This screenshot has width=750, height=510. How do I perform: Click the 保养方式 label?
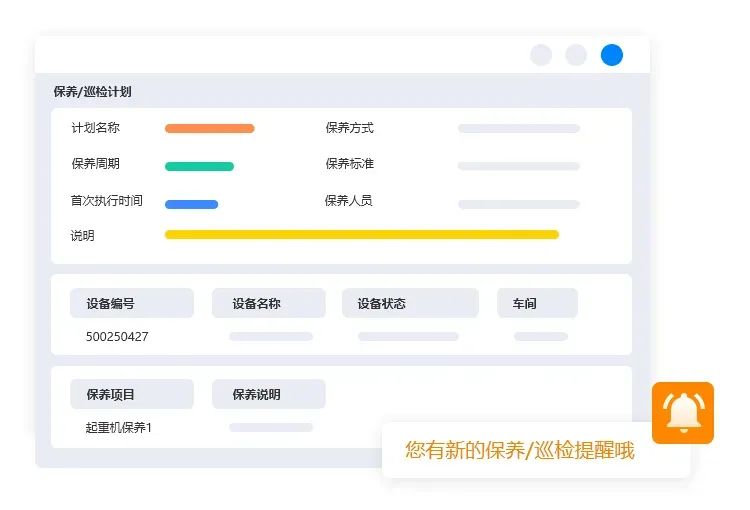click(350, 128)
